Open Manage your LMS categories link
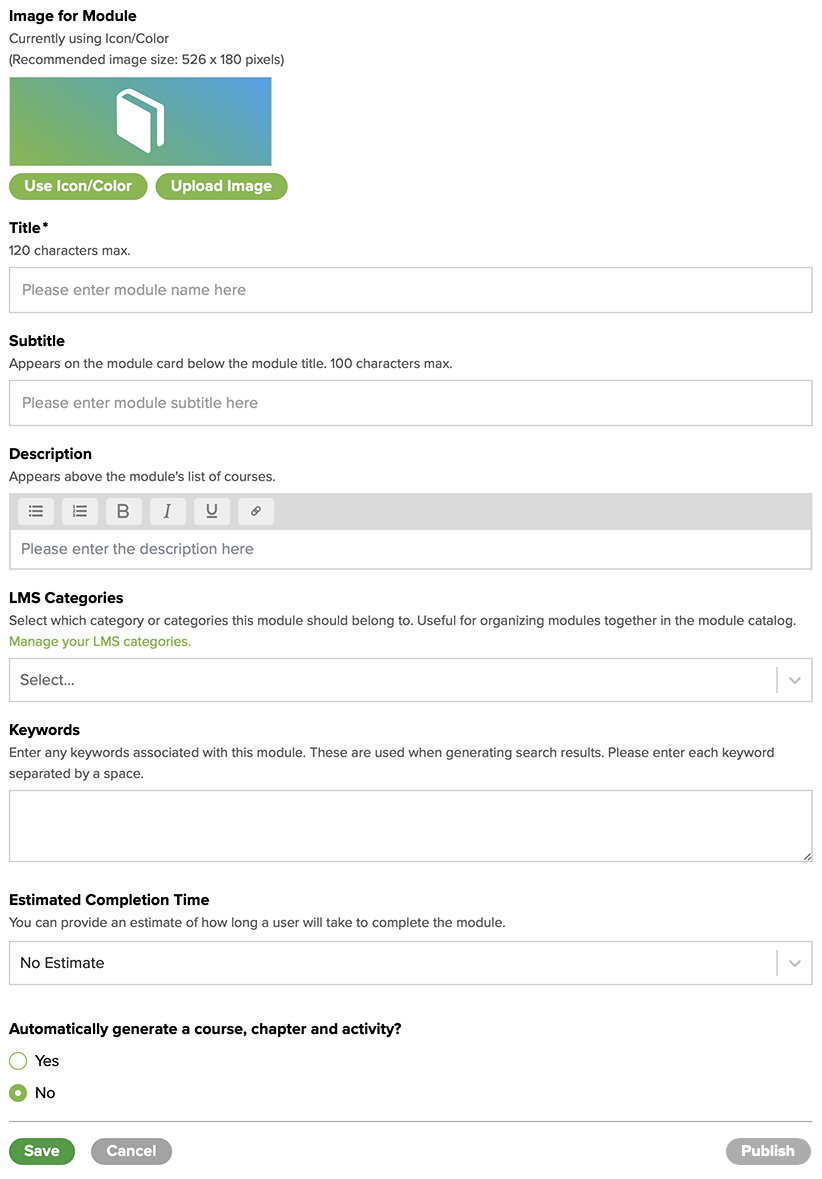The height and width of the screenshot is (1179, 822). (x=97, y=641)
